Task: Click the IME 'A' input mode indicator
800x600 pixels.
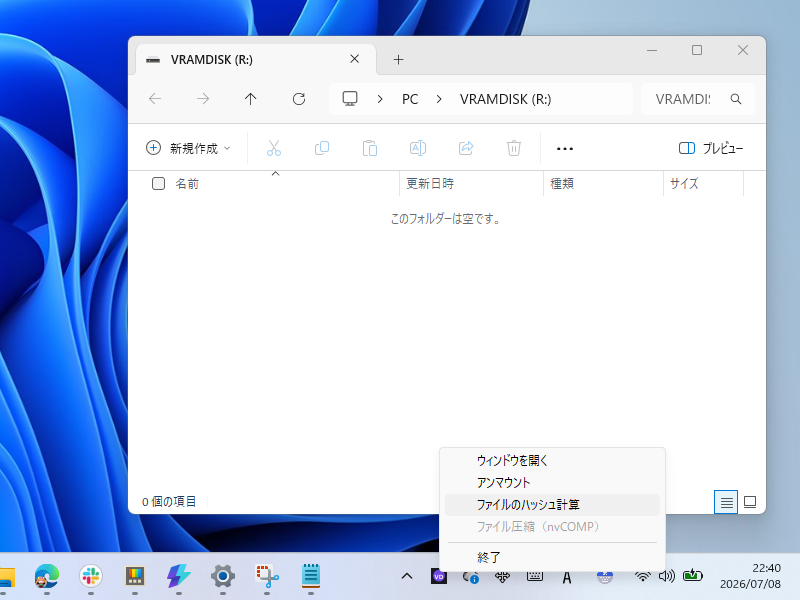Action: [x=566, y=578]
